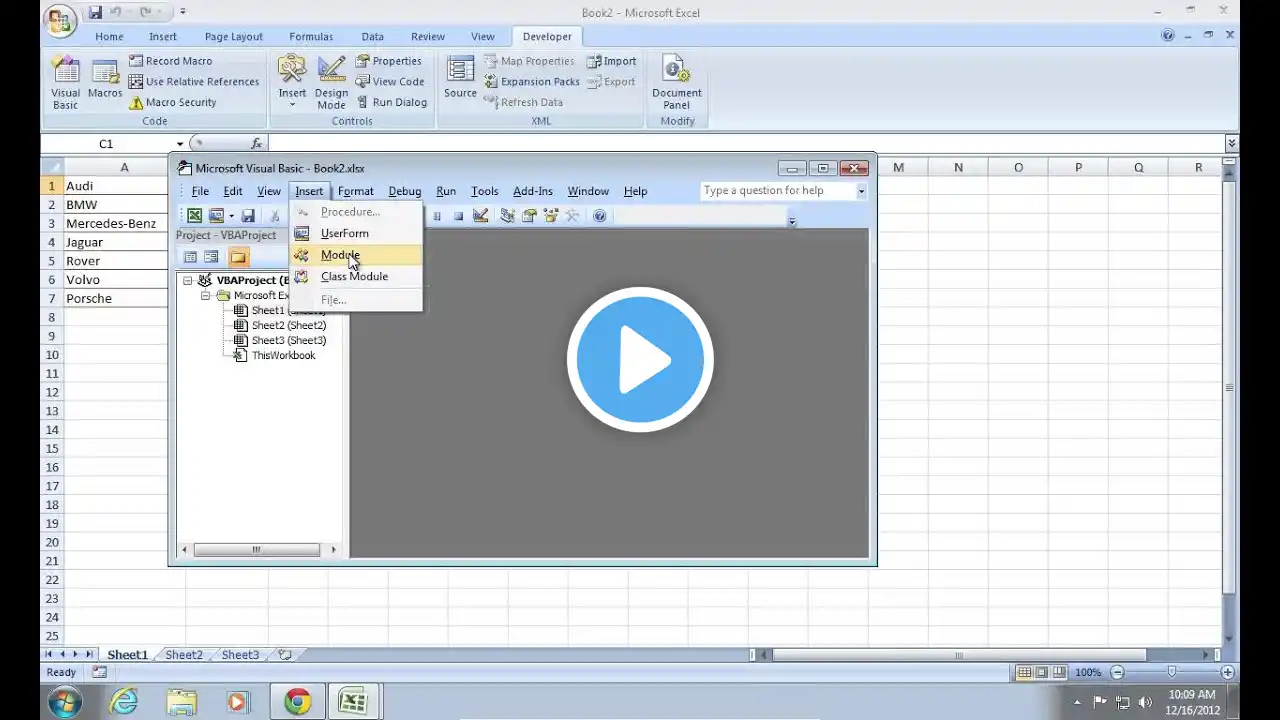The width and height of the screenshot is (1280, 720).
Task: Open the XML Source pane
Action: click(x=460, y=78)
